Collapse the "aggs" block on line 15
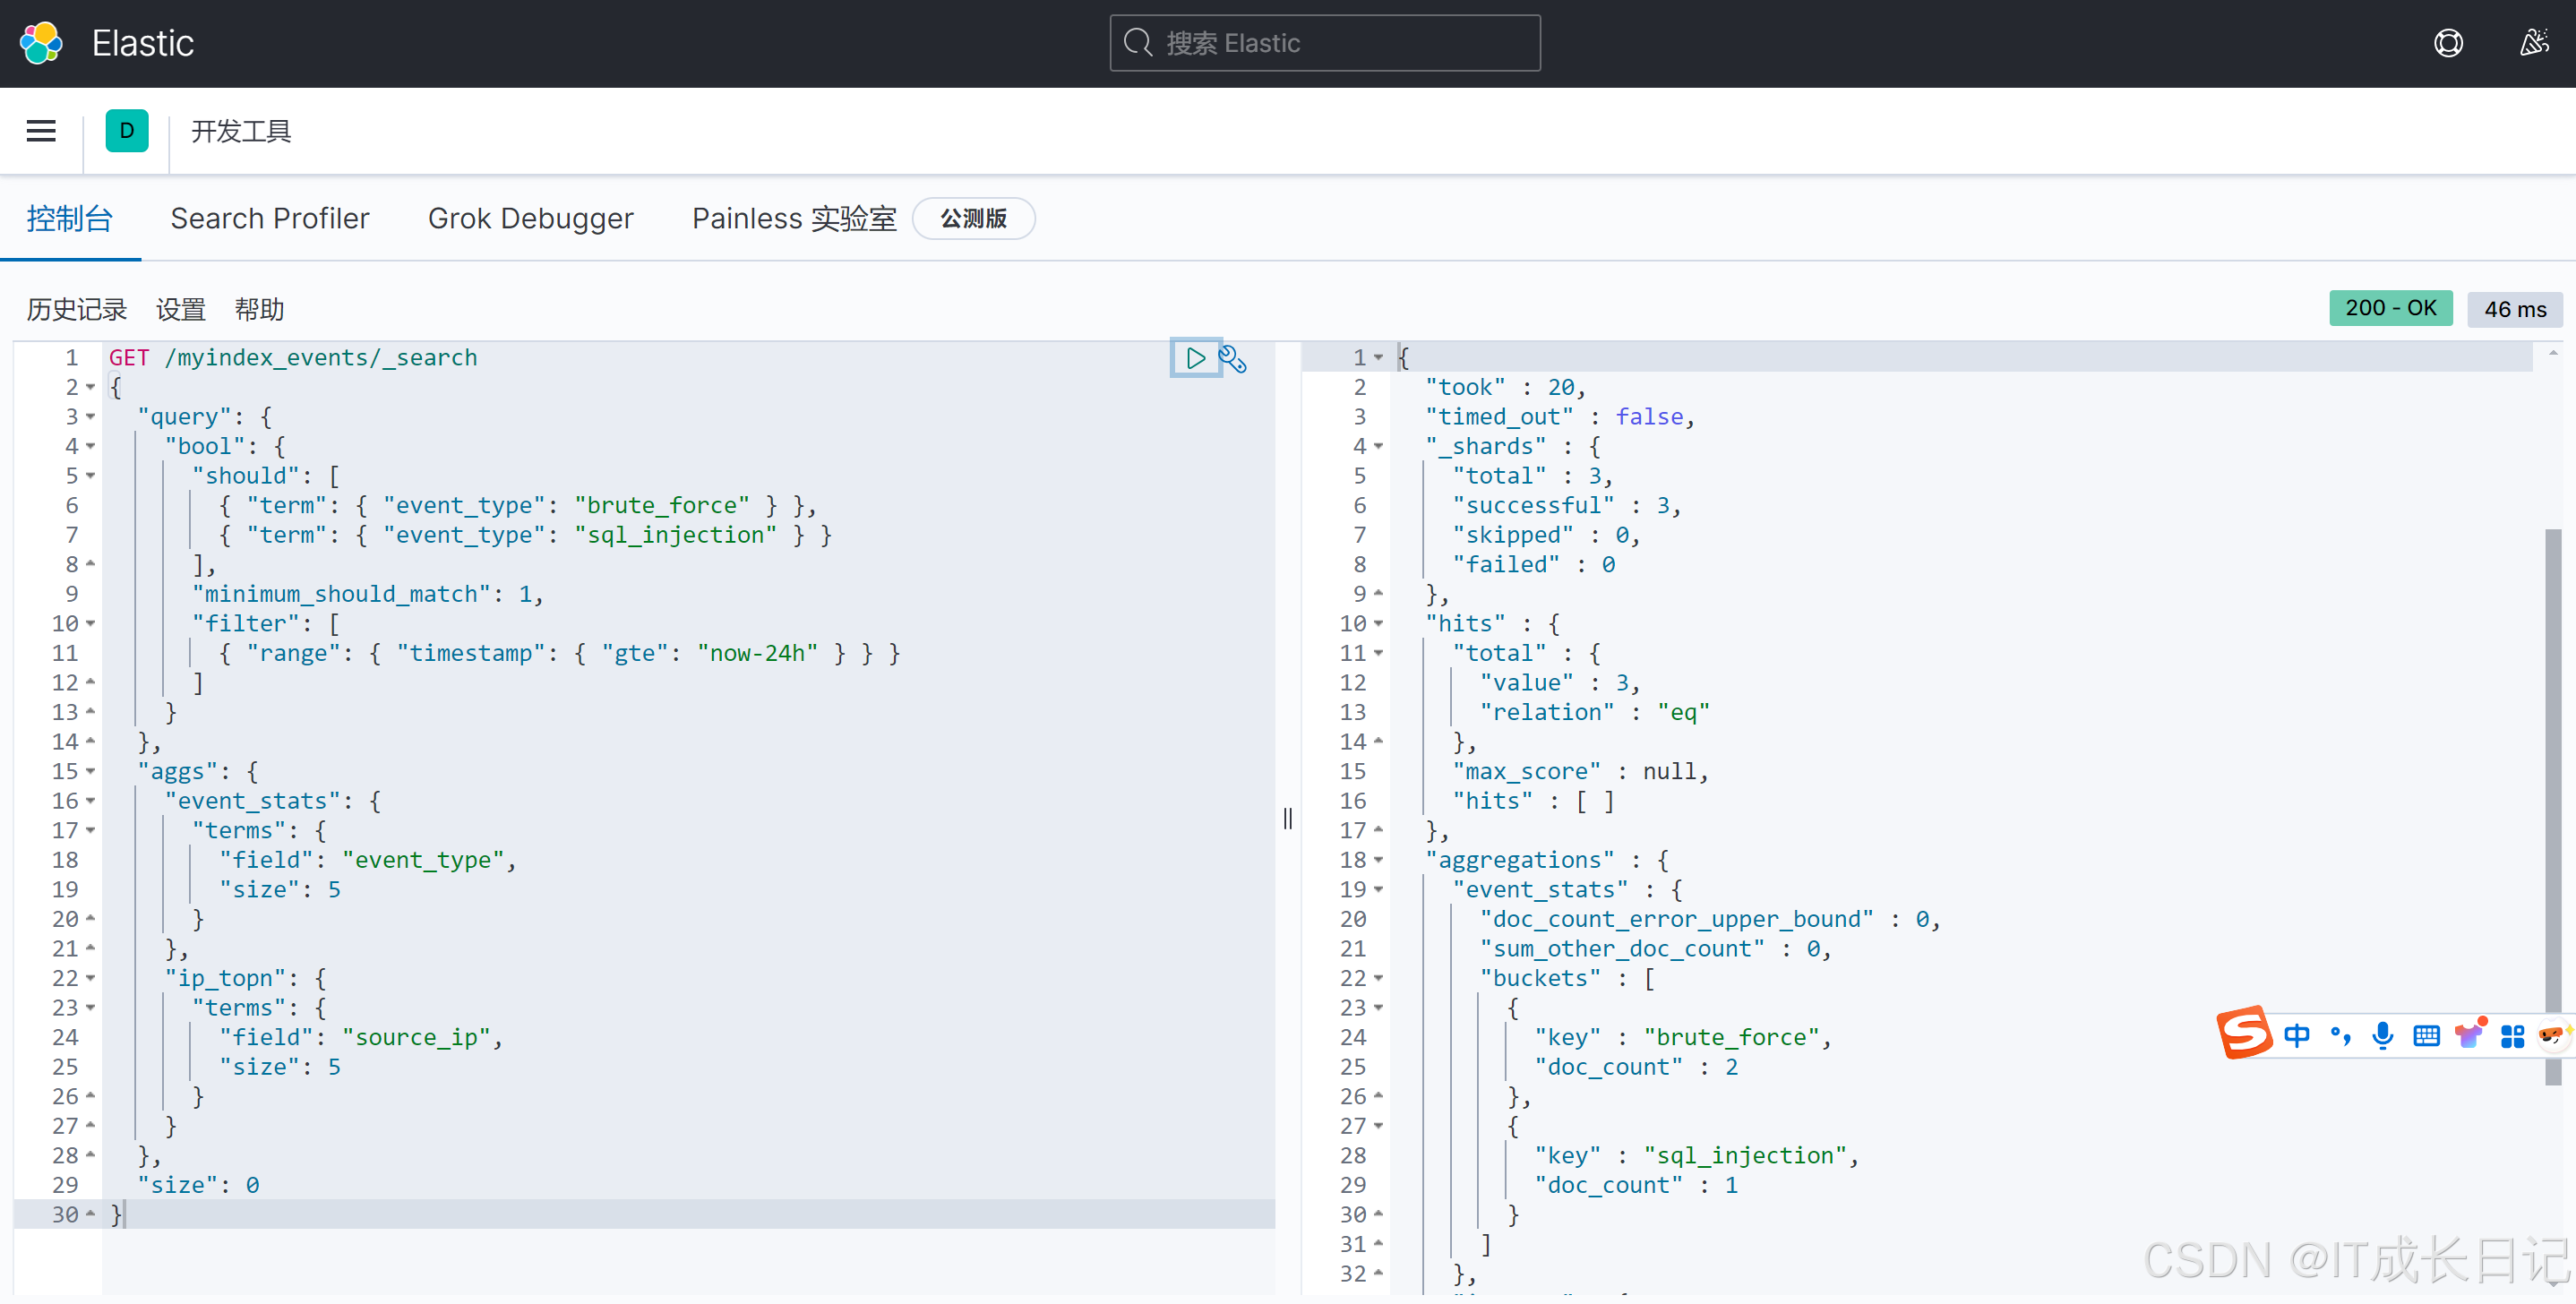Screen dimensions: 2576x1304 point(91,771)
